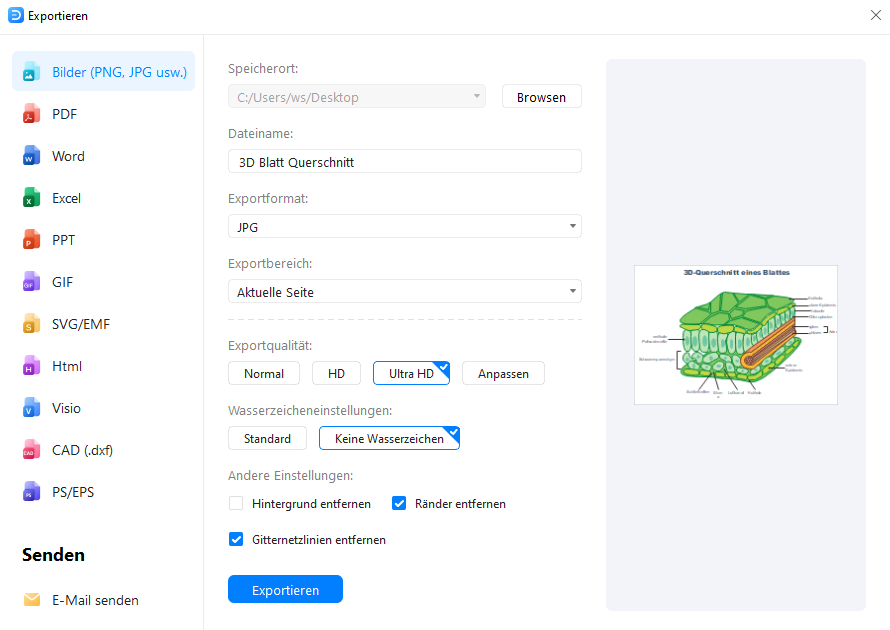Switch to Bilder (PNG, JPG) export
Viewport: 890px width, 630px height.
(x=103, y=72)
